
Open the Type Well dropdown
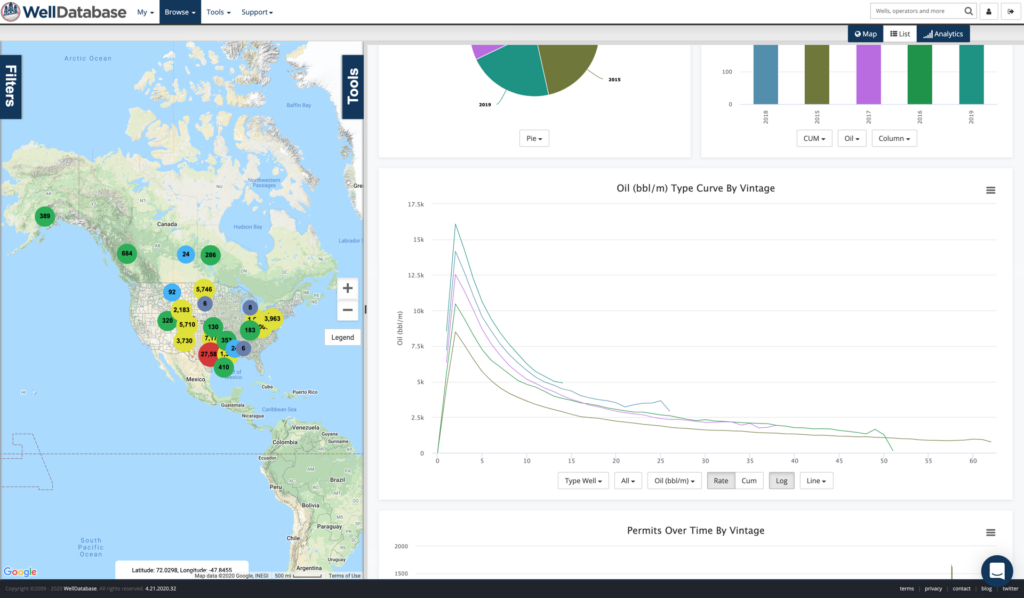coord(583,481)
